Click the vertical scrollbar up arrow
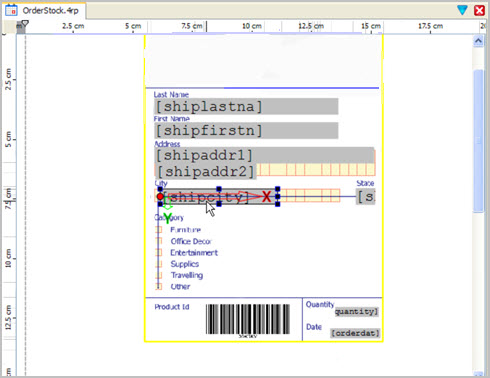Image resolution: width=490 pixels, height=378 pixels. click(478, 41)
